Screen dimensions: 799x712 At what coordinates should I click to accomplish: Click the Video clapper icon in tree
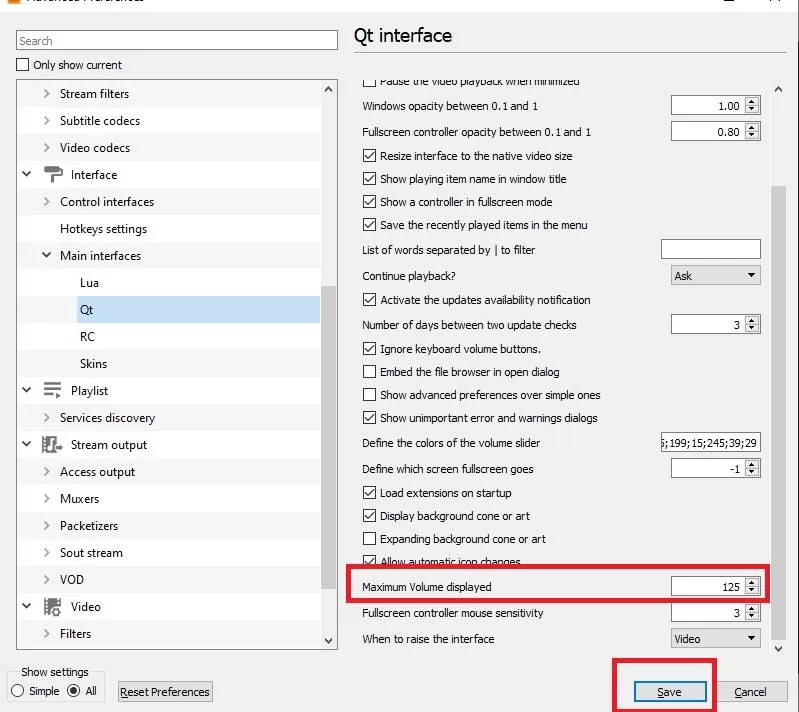coord(52,606)
